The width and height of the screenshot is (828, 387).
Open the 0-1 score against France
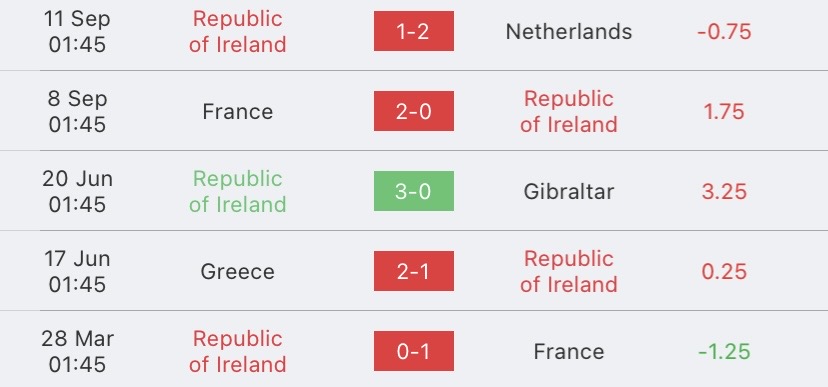[413, 352]
